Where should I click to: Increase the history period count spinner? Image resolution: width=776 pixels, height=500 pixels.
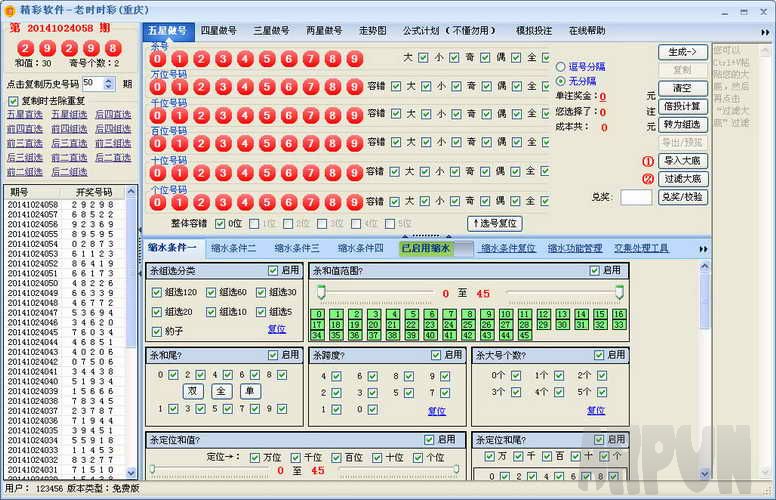[109, 80]
